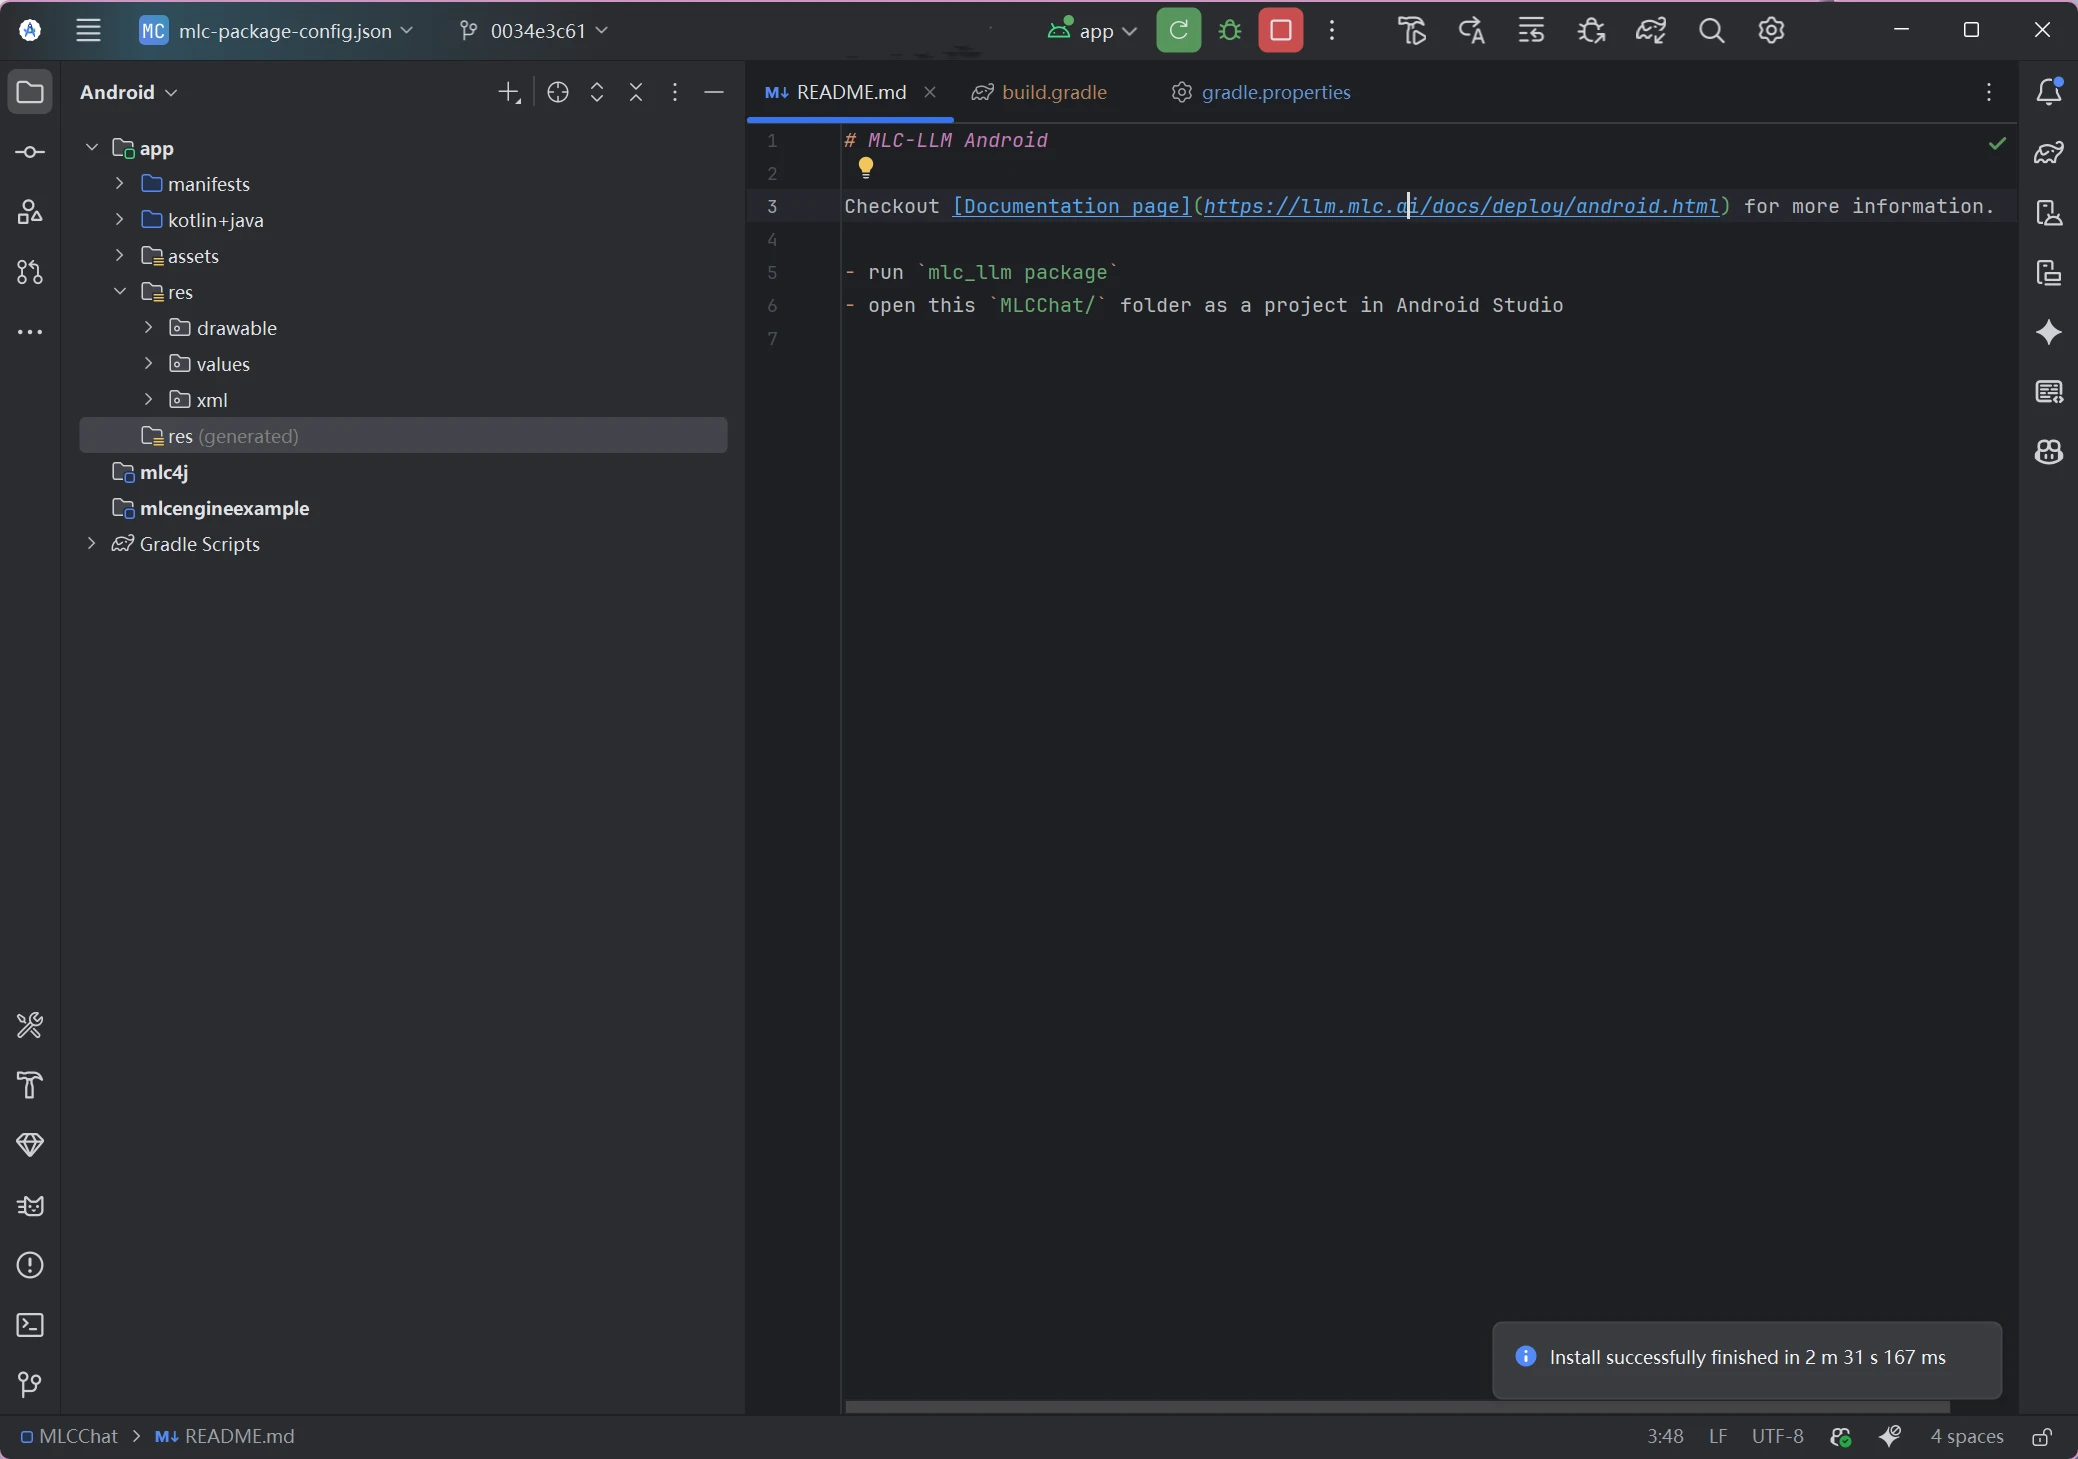This screenshot has height=1459, width=2078.
Task: Collapse the res folder
Action: [120, 292]
